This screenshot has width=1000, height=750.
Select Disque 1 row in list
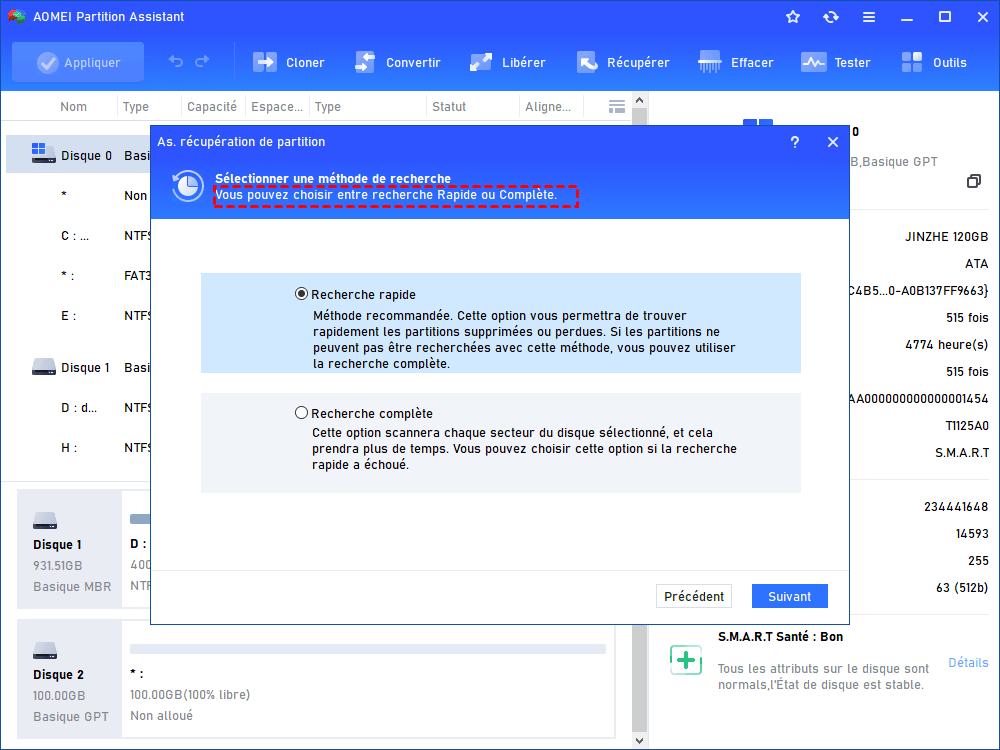click(78, 367)
